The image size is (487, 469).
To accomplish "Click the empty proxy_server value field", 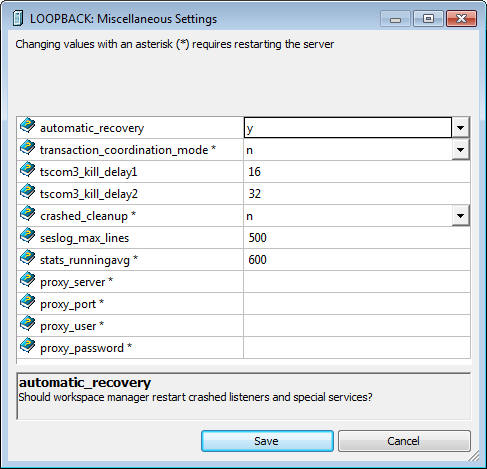I will tap(357, 282).
